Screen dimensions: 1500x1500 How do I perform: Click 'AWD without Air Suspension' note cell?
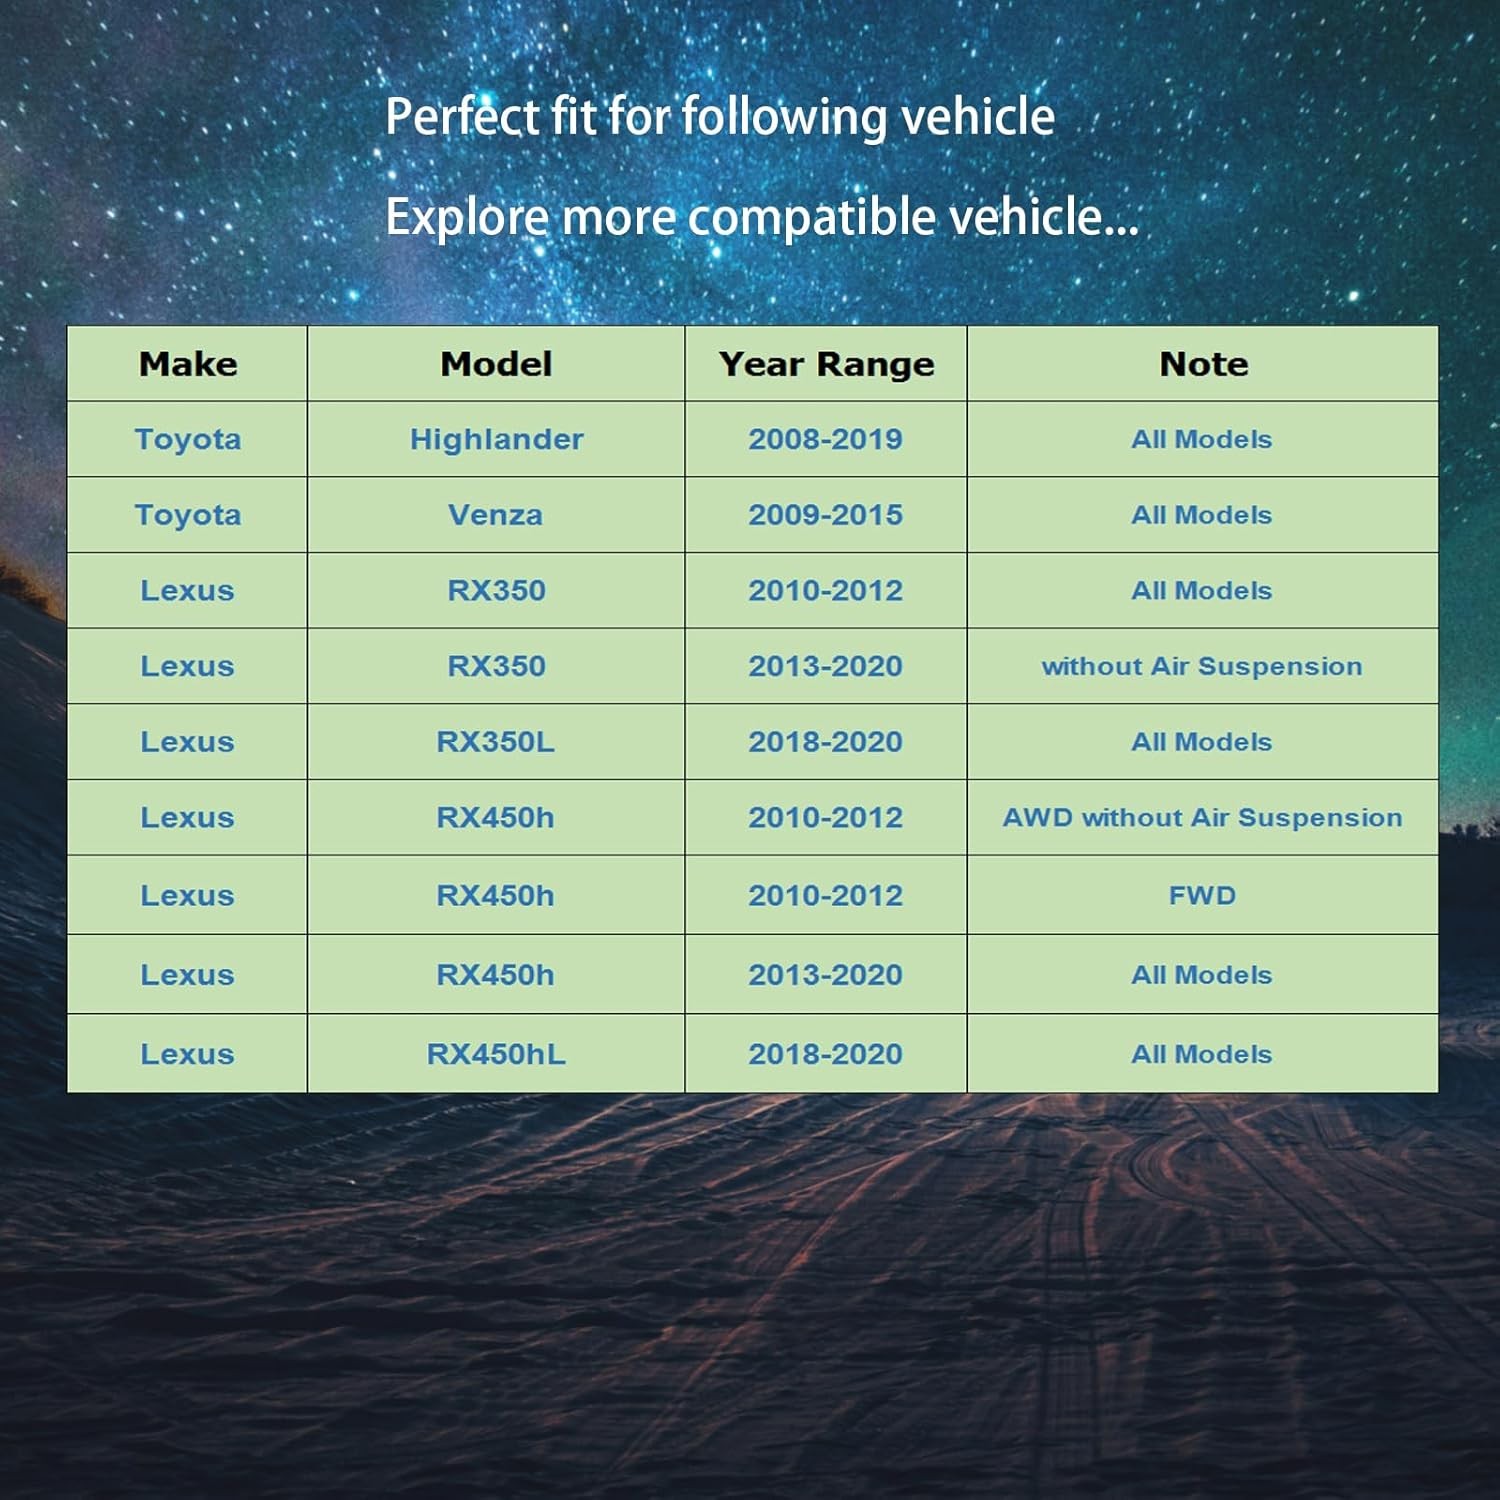coord(1203,818)
